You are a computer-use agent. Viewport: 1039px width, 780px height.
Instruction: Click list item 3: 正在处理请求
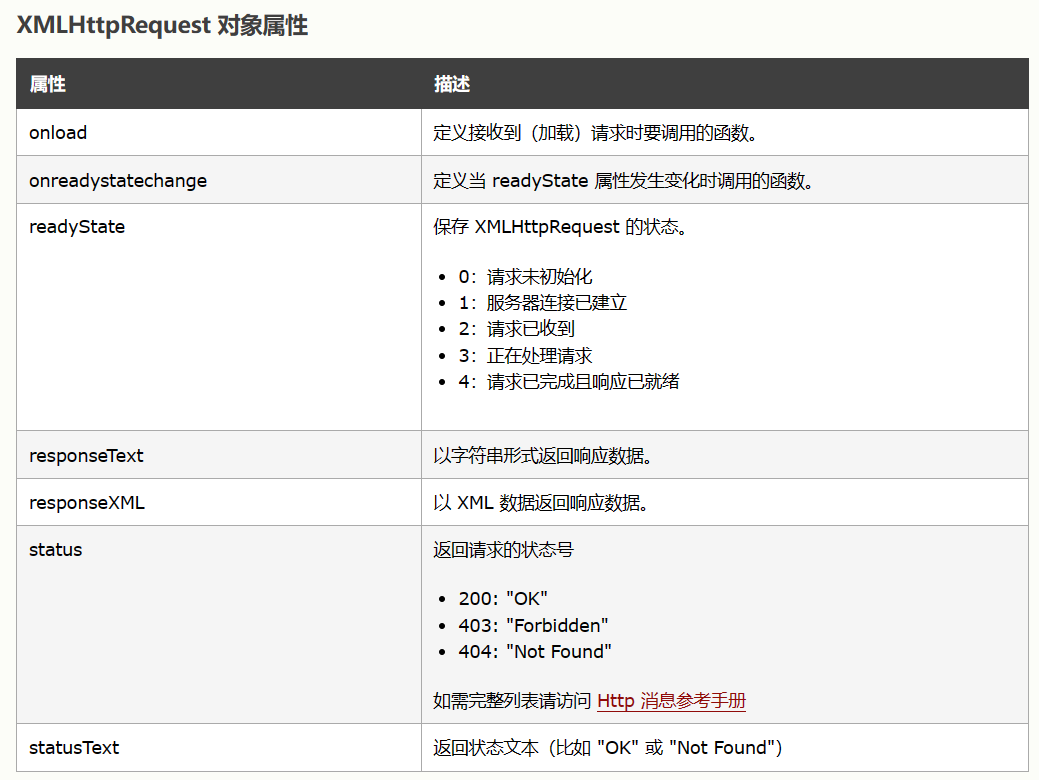[x=525, y=356]
